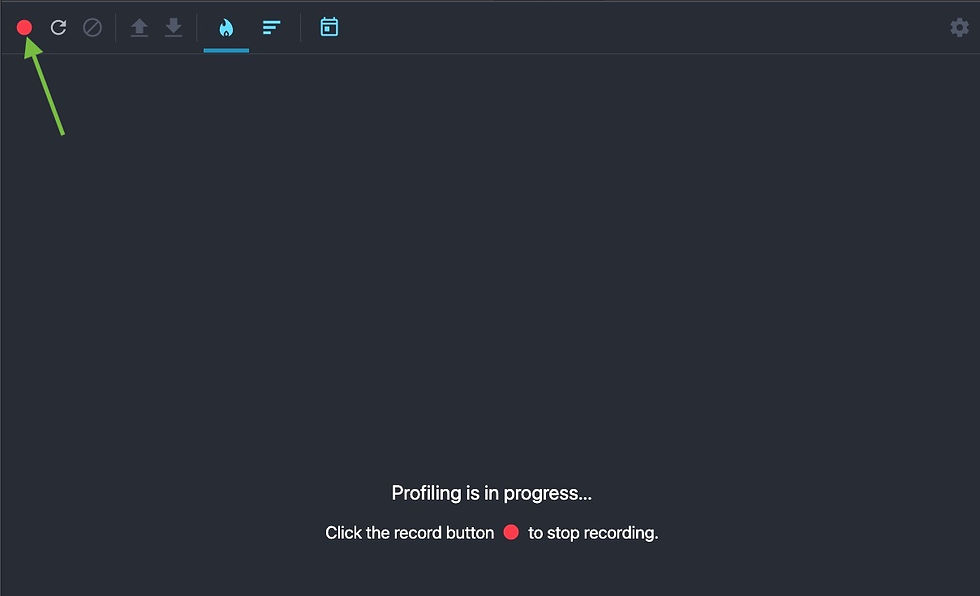This screenshot has width=980, height=596.
Task: Open the settings gear
Action: [959, 27]
